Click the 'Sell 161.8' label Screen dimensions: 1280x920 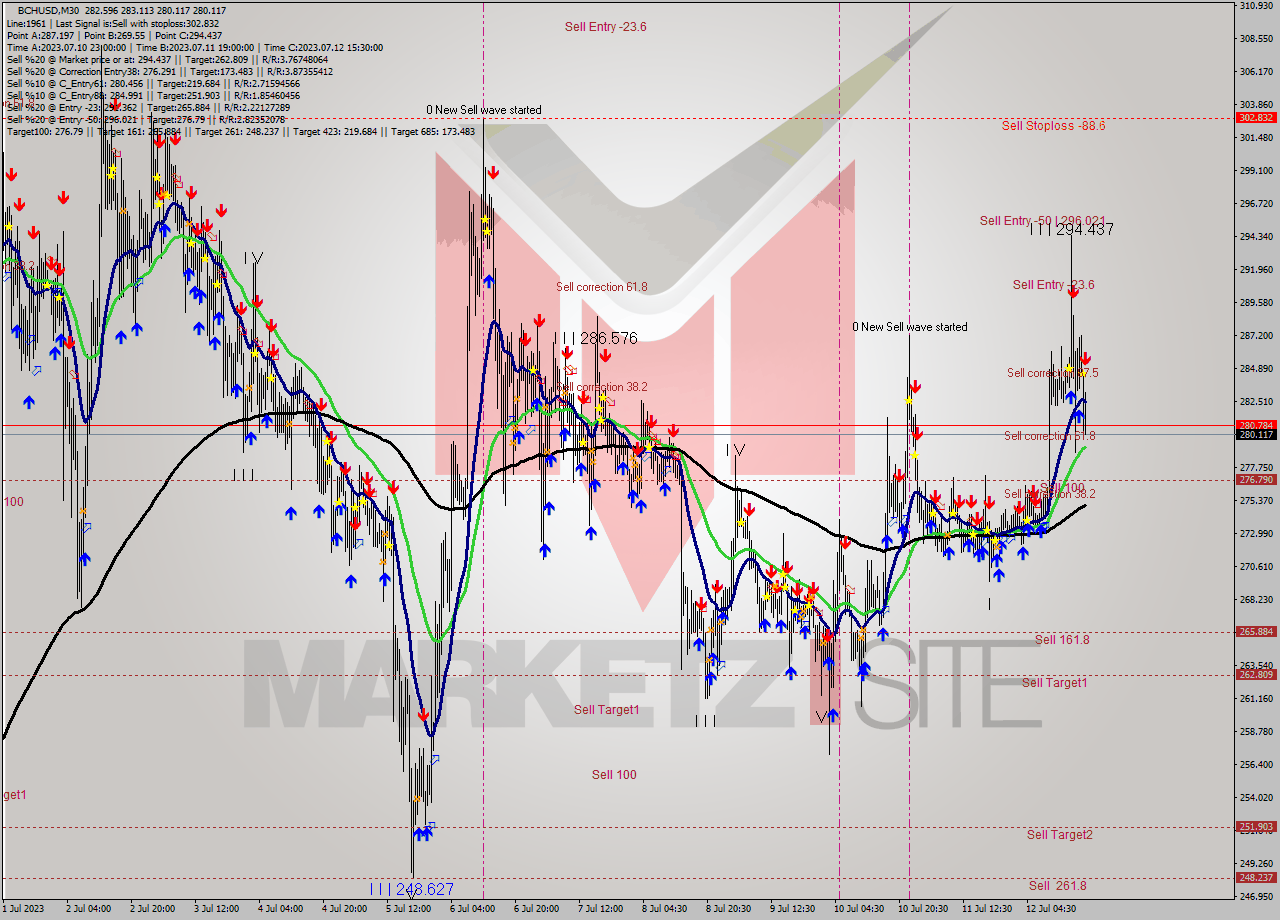point(1062,640)
